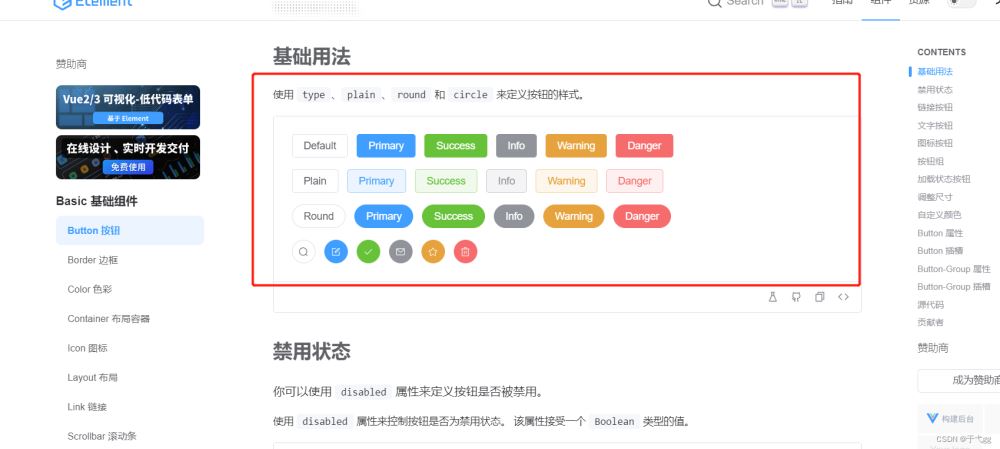The height and width of the screenshot is (449, 1000).
Task: Jump to 基础用法 in the contents list
Action: [935, 71]
